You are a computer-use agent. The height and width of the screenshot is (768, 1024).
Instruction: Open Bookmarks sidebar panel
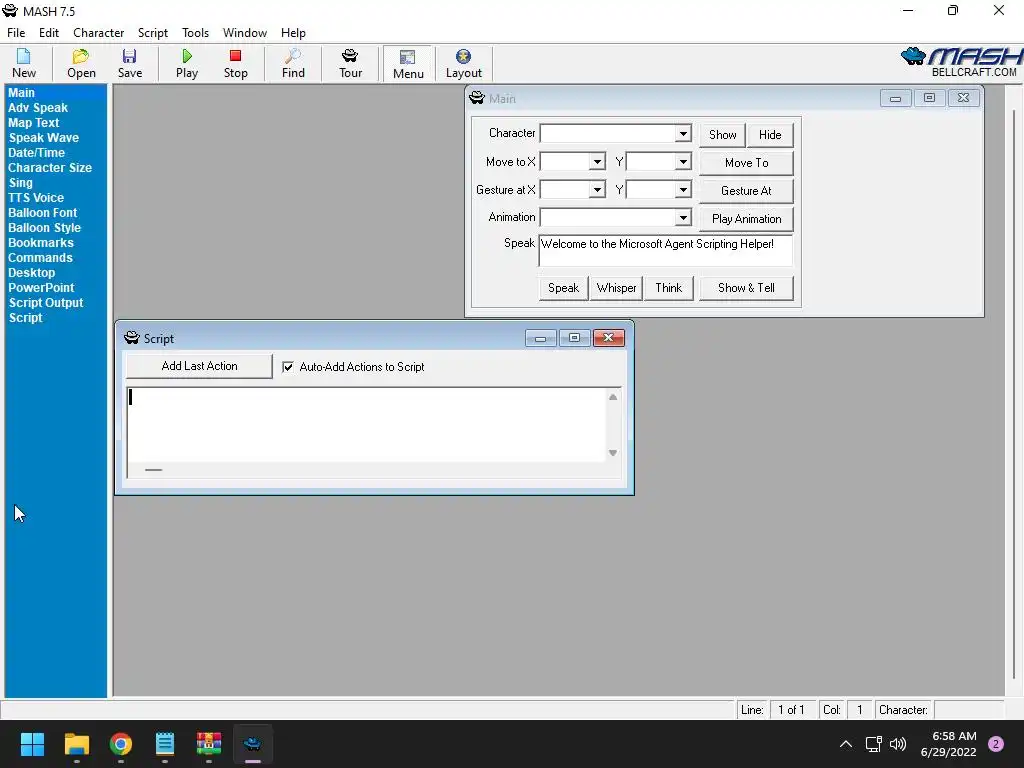[x=40, y=243]
